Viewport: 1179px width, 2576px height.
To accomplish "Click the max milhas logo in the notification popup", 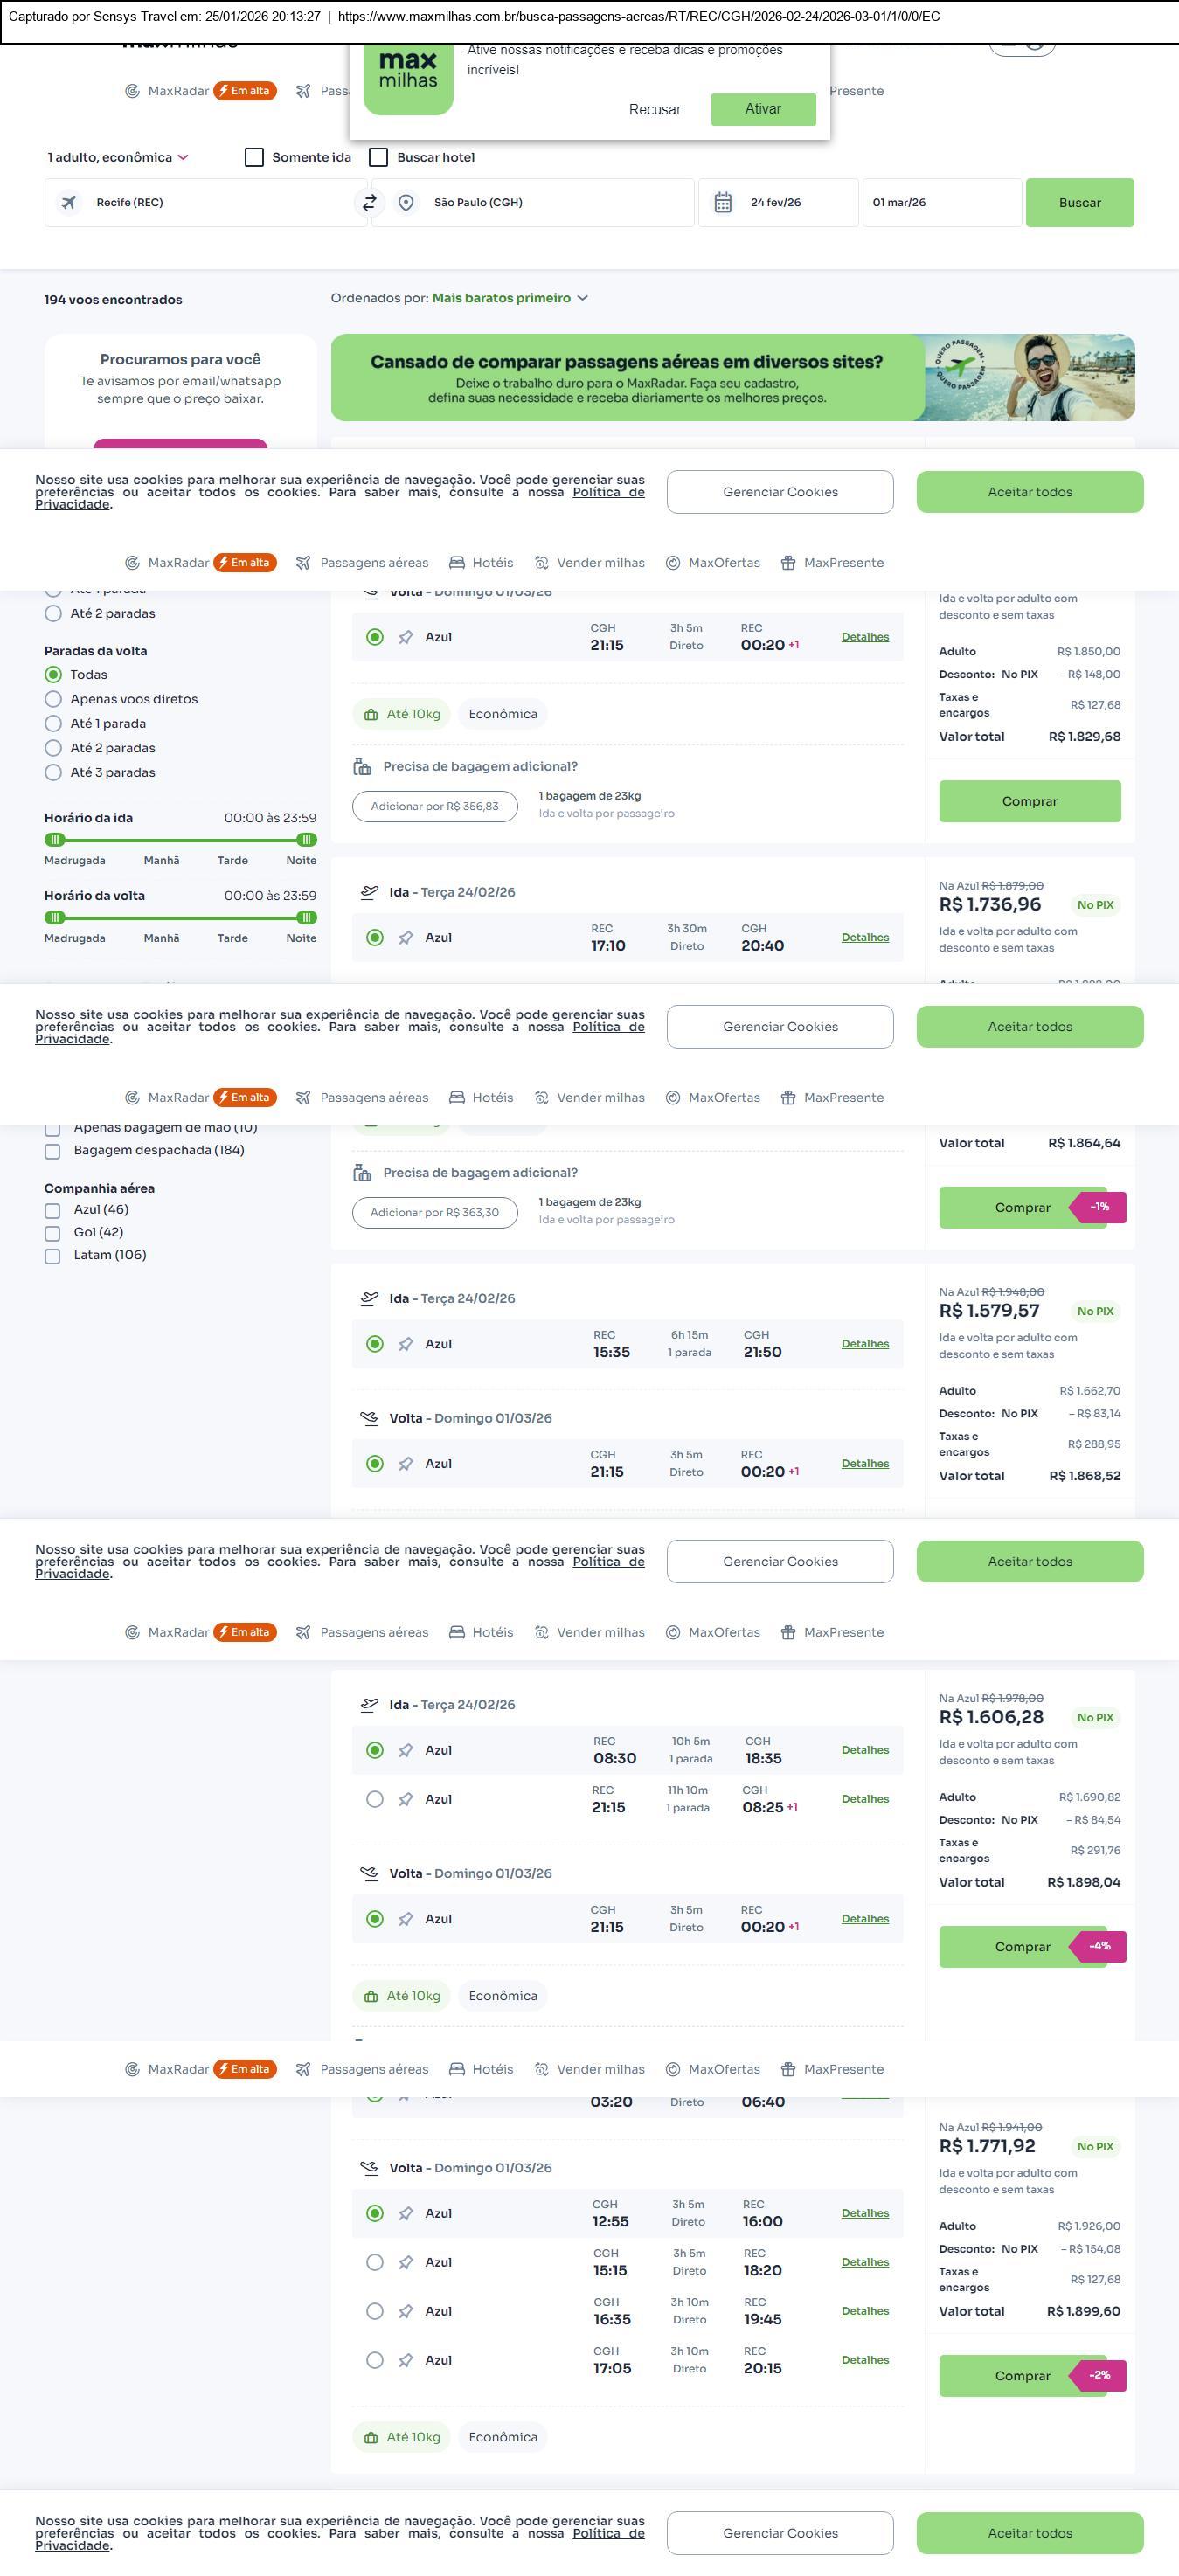I will [408, 78].
